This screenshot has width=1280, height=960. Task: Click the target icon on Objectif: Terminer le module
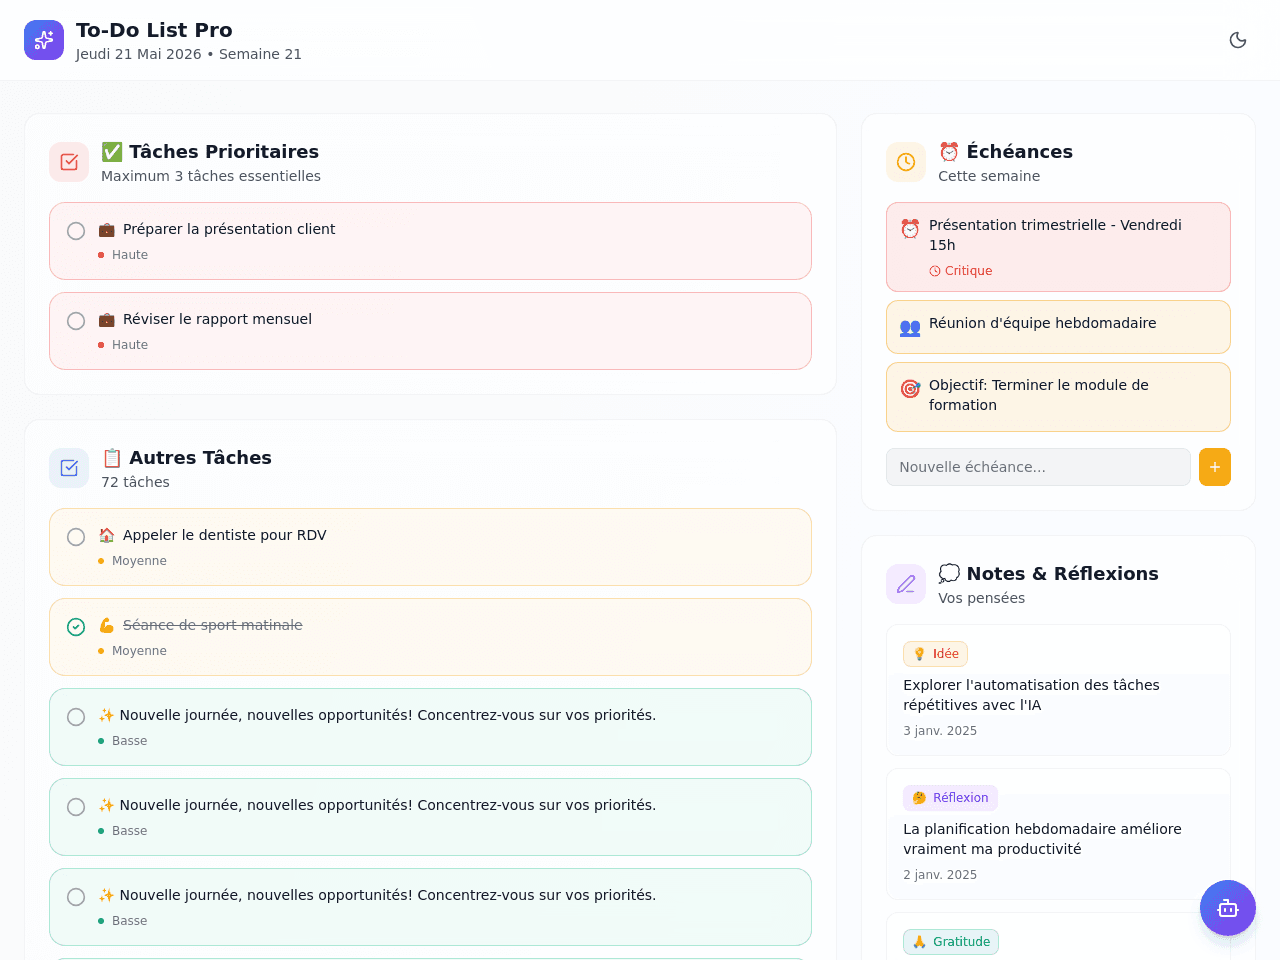coord(910,389)
